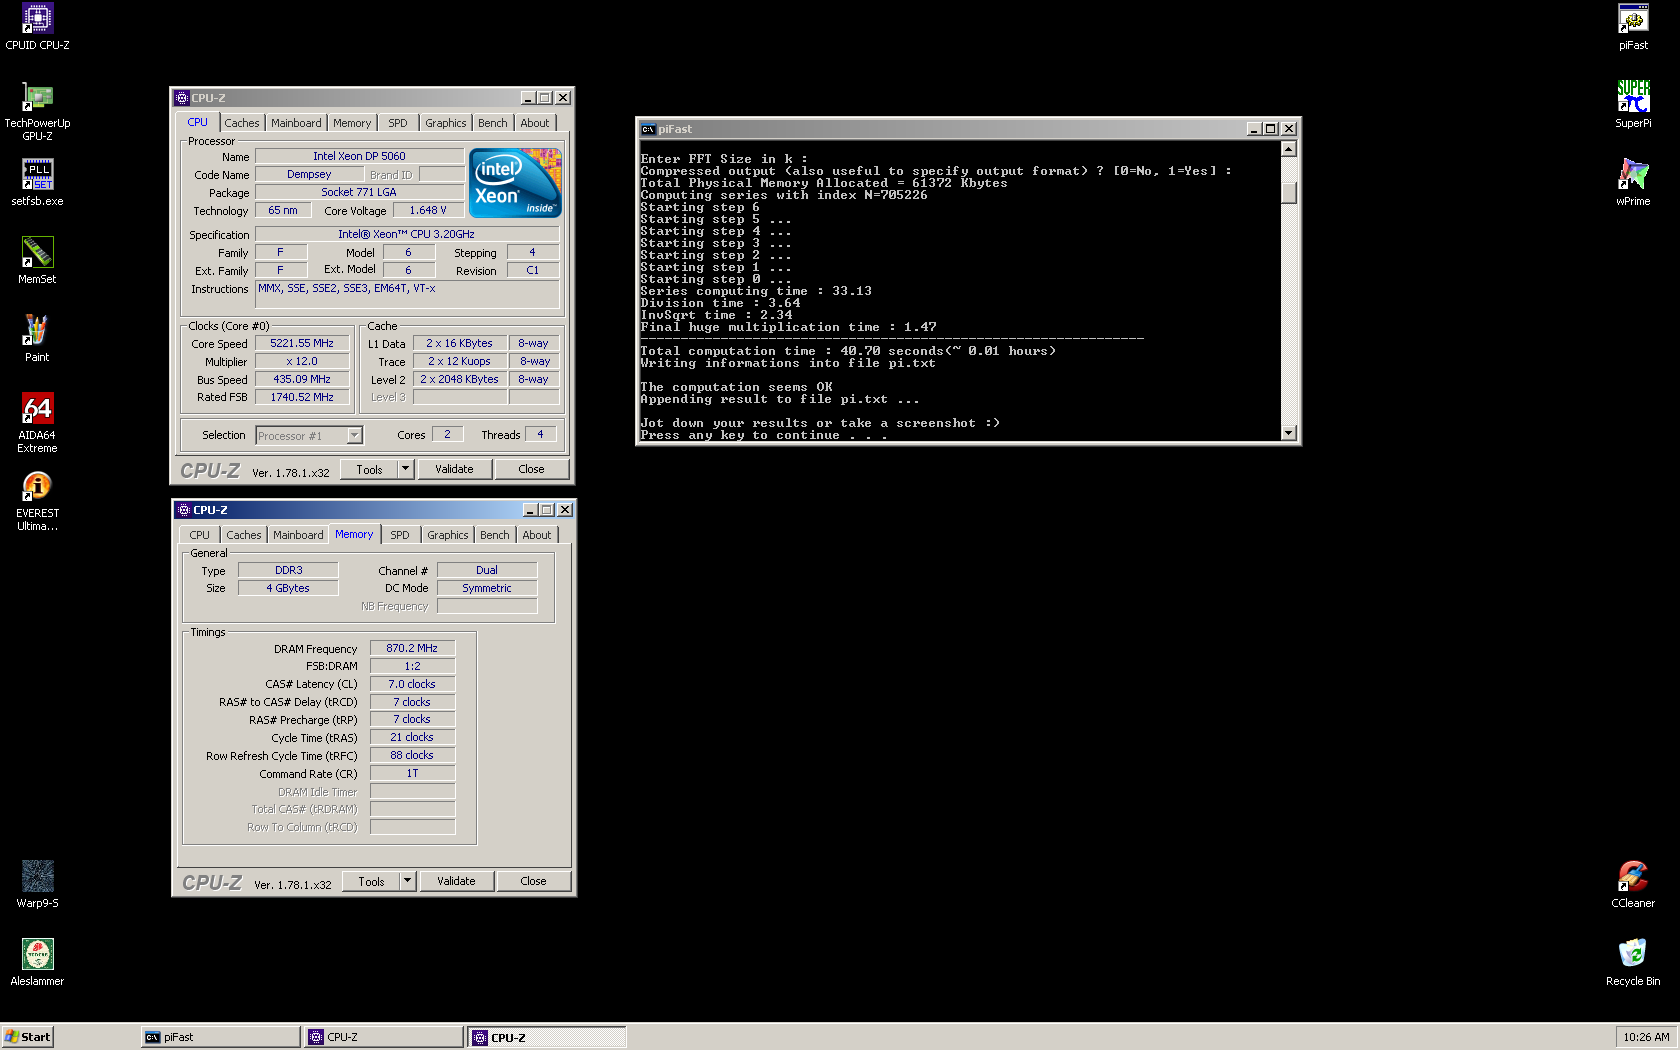The height and width of the screenshot is (1050, 1680).
Task: Open the SuperPi desktop shortcut
Action: (1633, 105)
